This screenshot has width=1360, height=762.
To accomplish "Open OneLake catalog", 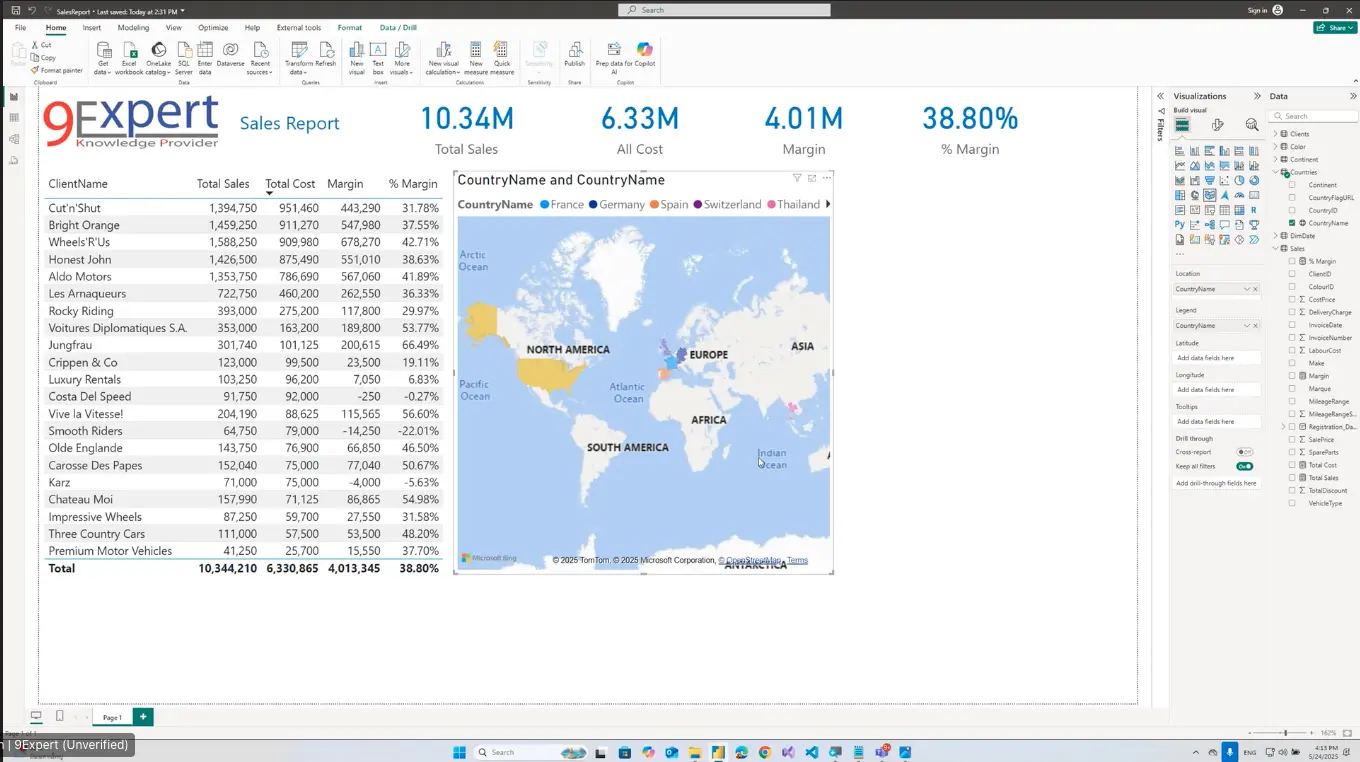I will point(158,58).
